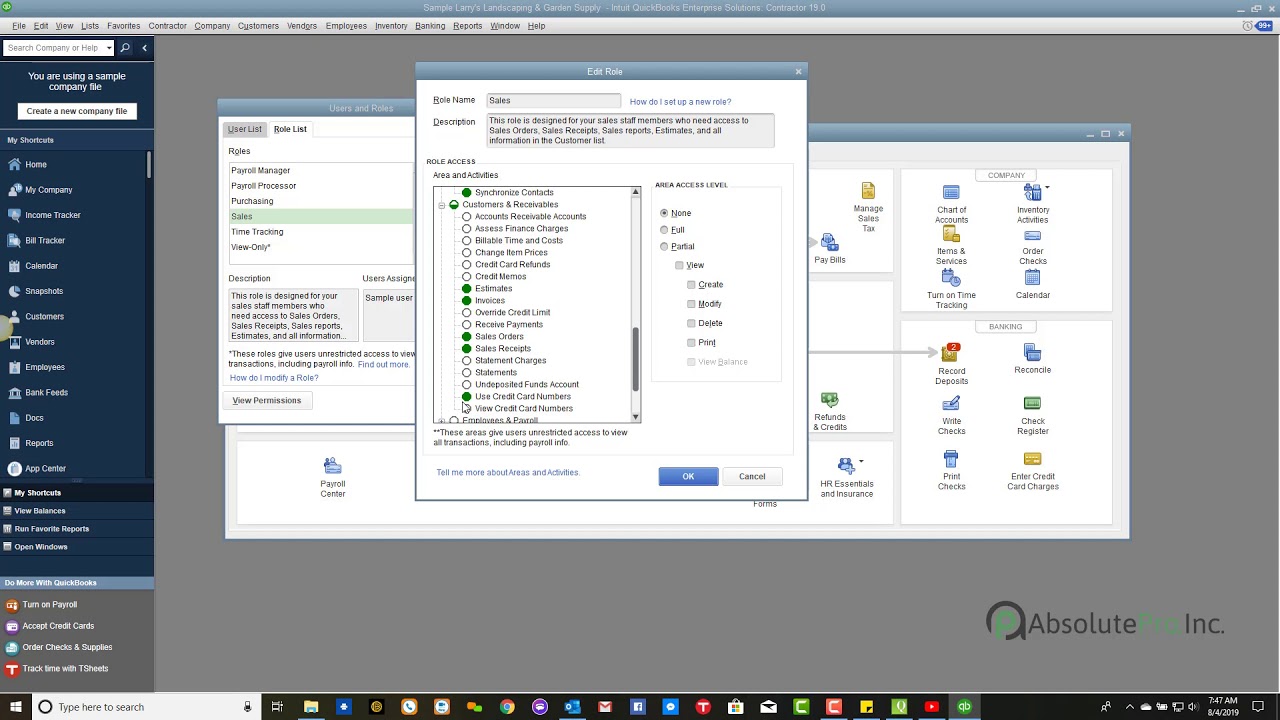The height and width of the screenshot is (720, 1280).
Task: Check the Delete access checkbox
Action: click(691, 323)
